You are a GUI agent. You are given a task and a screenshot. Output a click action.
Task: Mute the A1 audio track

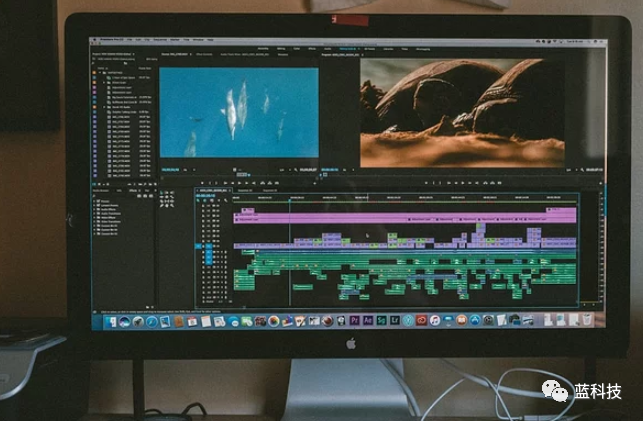coord(218,253)
